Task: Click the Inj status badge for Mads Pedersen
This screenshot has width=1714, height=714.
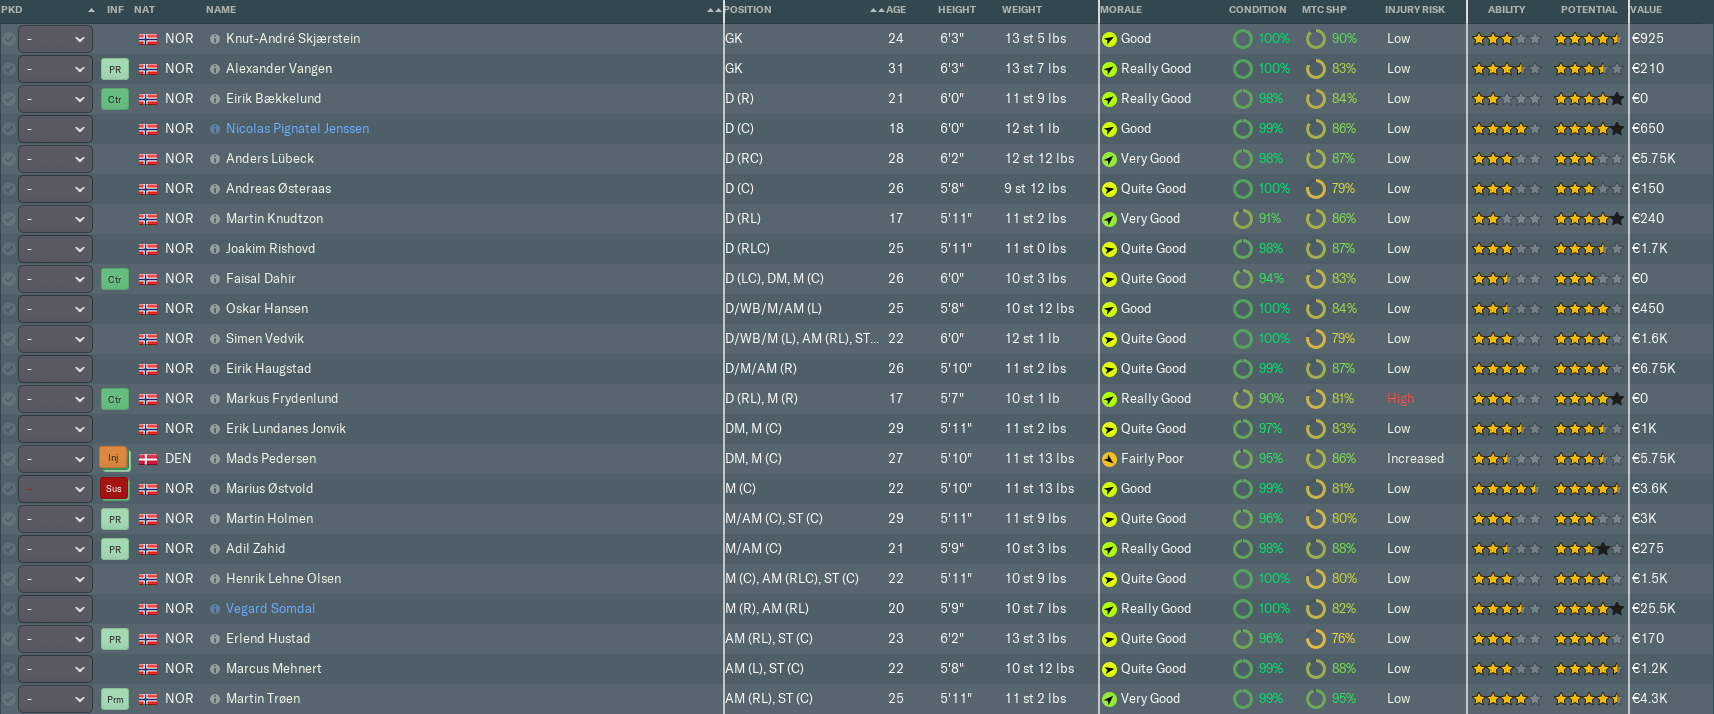Action: point(113,459)
